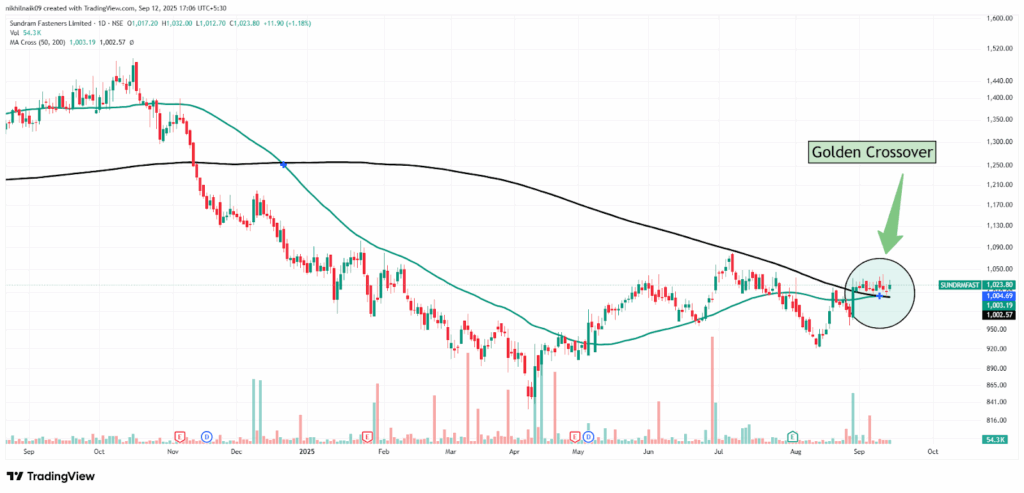Click the blue 1,004.69 price tag
1024x493 pixels.
(1001, 296)
